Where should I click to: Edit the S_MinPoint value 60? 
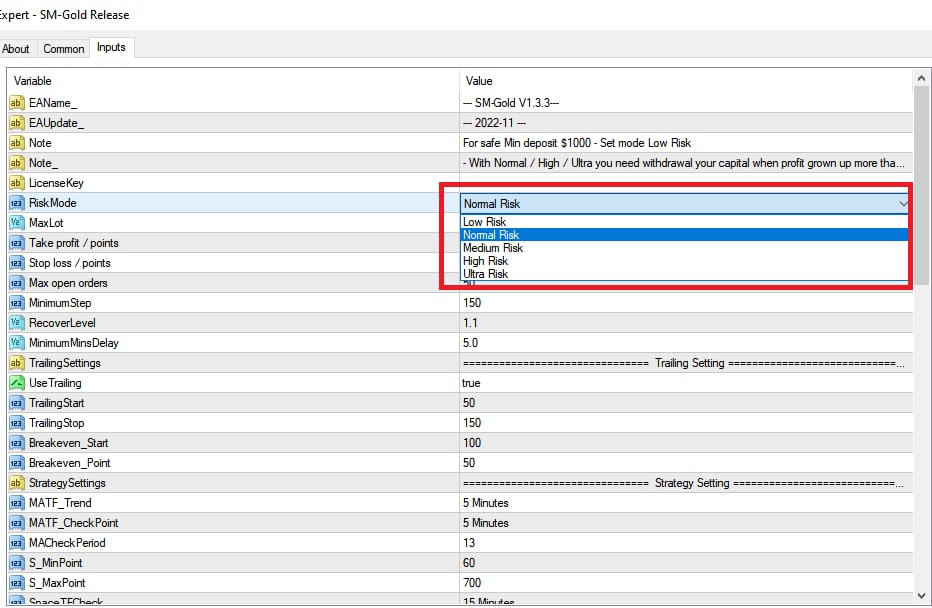(687, 563)
